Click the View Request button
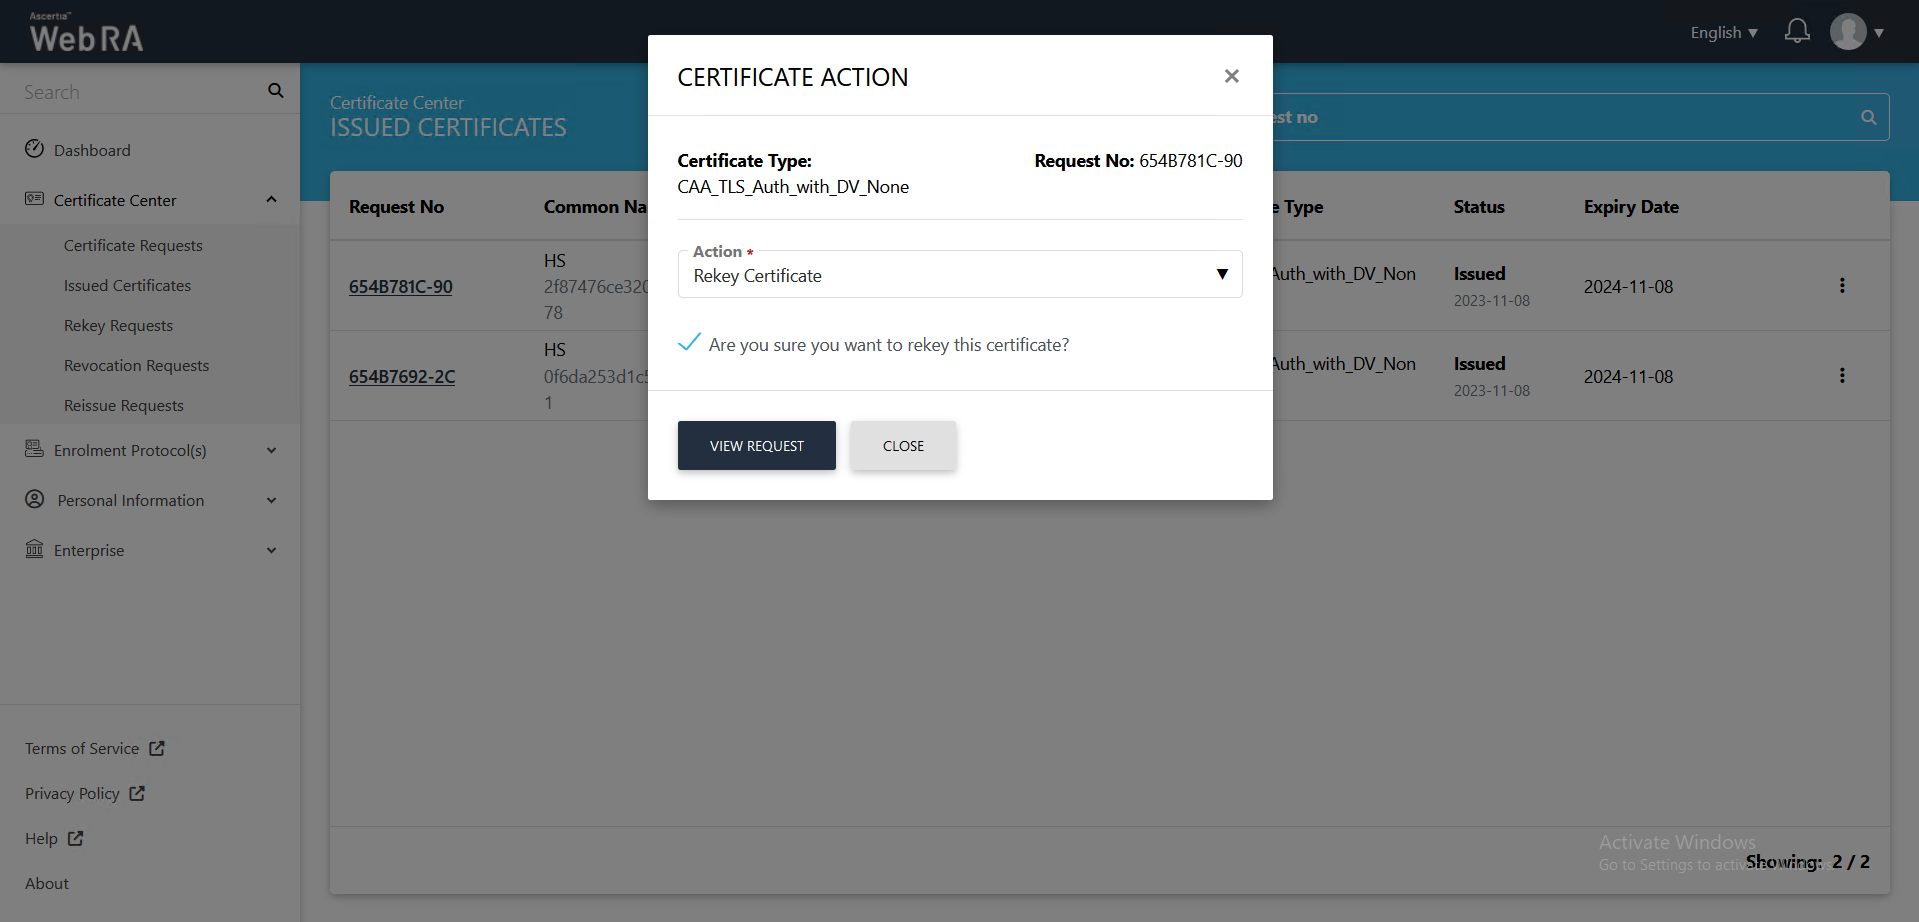Image resolution: width=1919 pixels, height=922 pixels. 756,446
